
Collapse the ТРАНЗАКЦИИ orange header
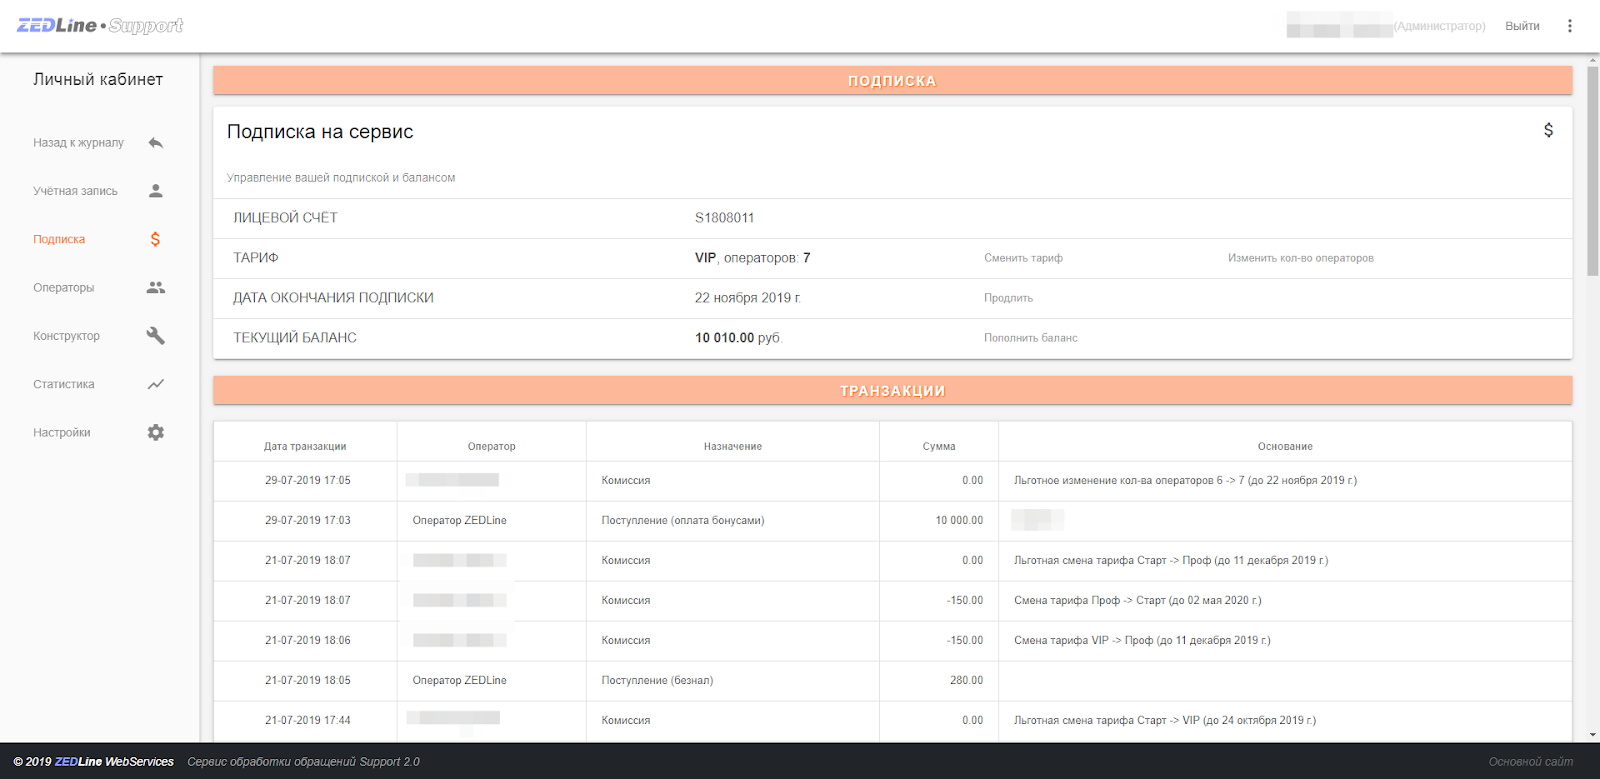[x=892, y=391]
